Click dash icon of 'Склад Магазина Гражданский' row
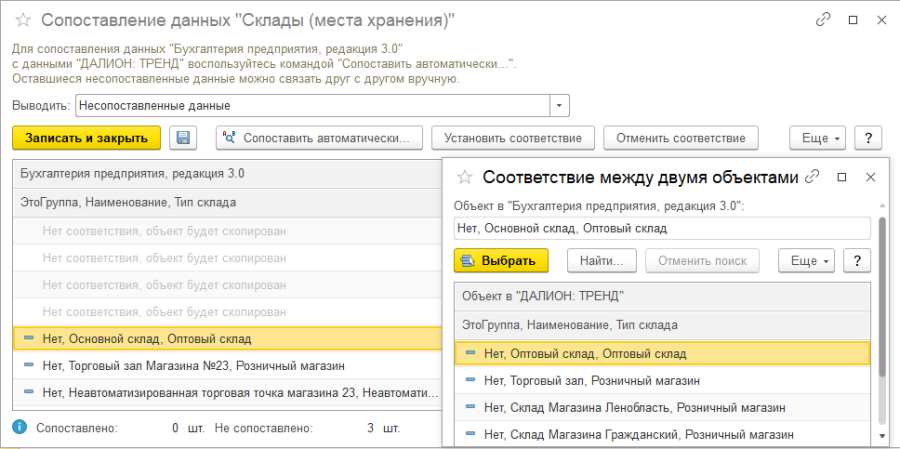 click(471, 433)
